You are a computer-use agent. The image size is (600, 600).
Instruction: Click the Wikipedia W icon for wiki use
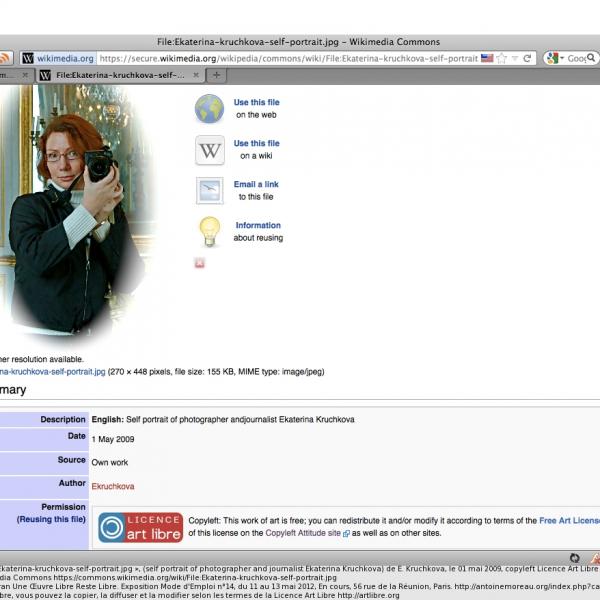click(x=210, y=150)
